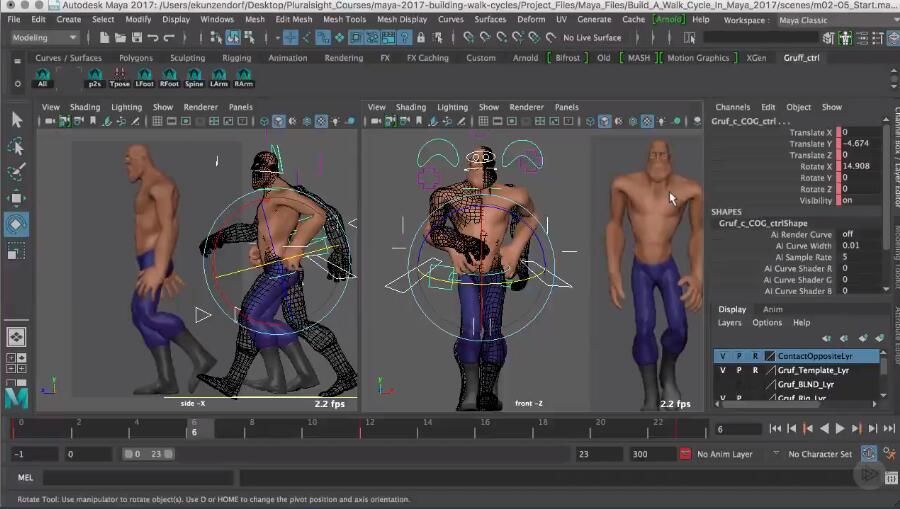Open the Modeling menu set dropdown
The height and width of the screenshot is (509, 900).
[x=44, y=38]
